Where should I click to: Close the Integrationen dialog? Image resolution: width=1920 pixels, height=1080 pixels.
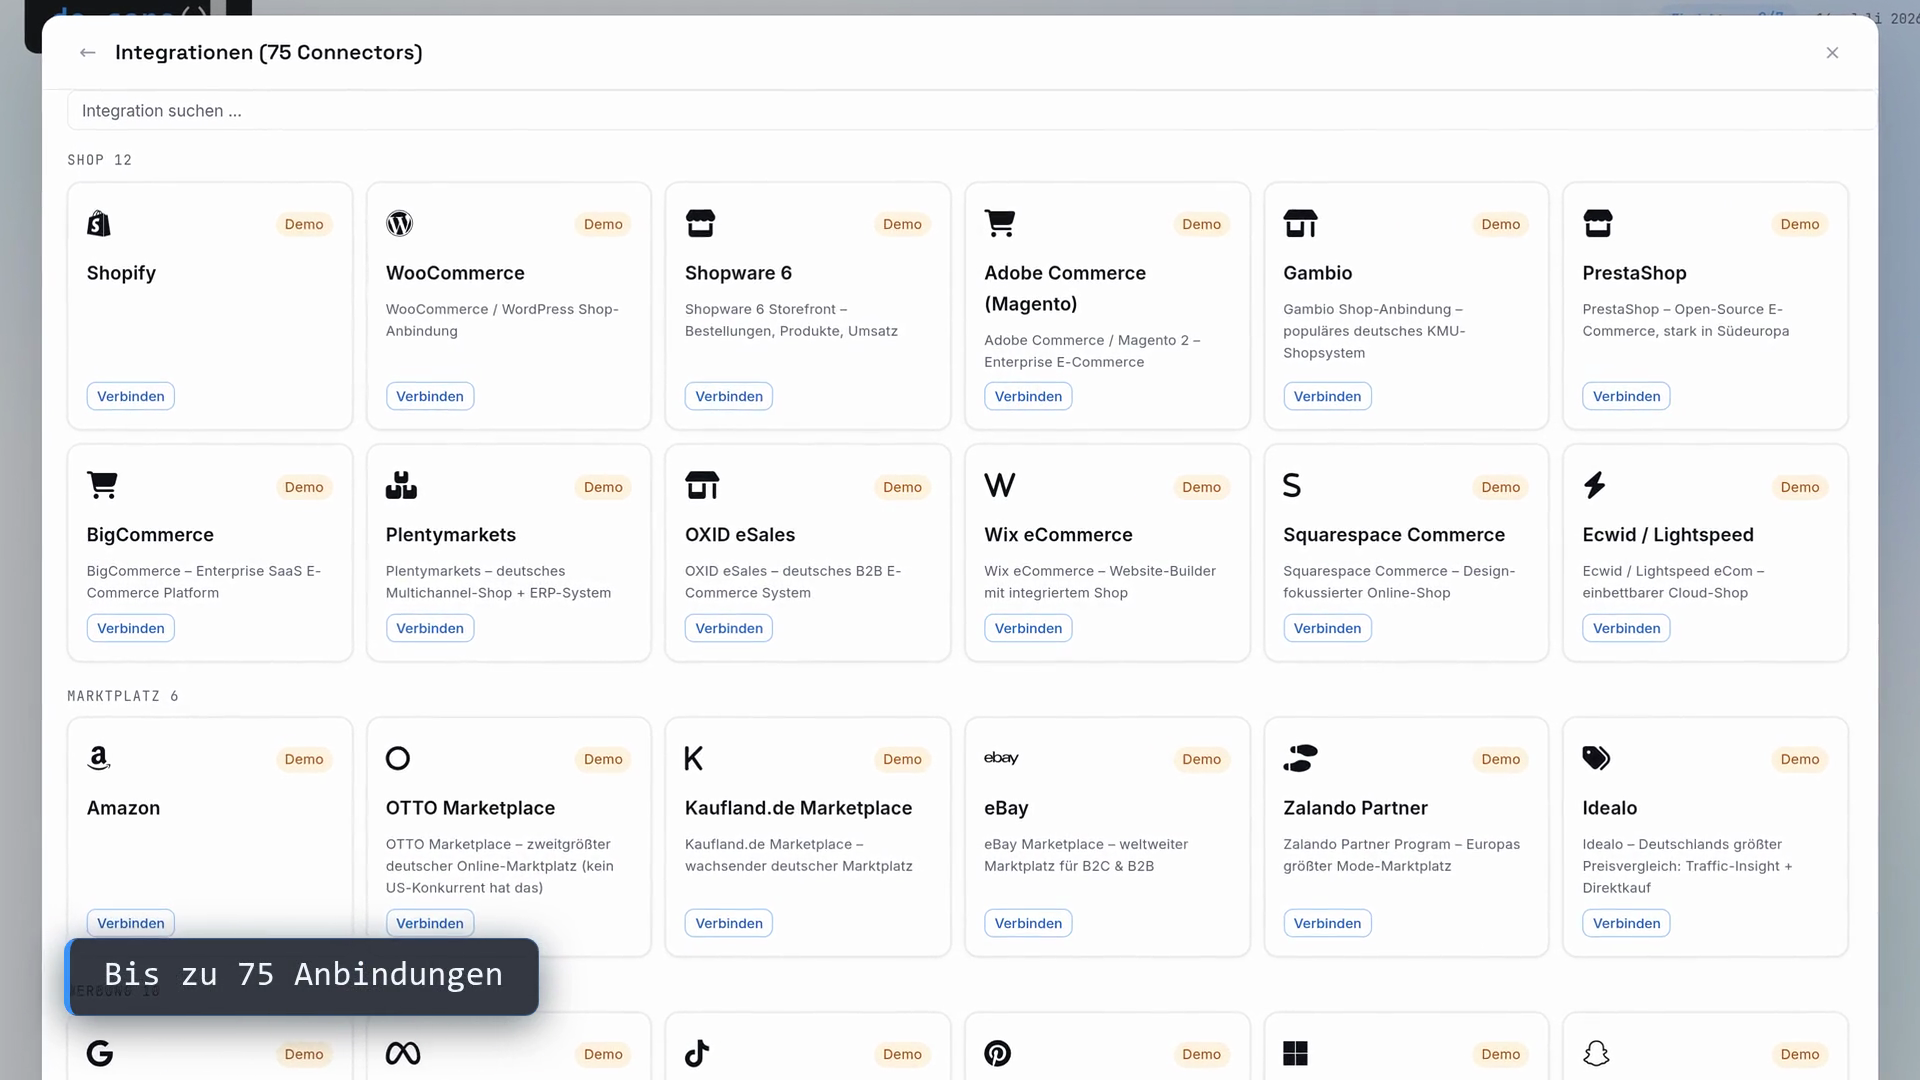[1832, 53]
